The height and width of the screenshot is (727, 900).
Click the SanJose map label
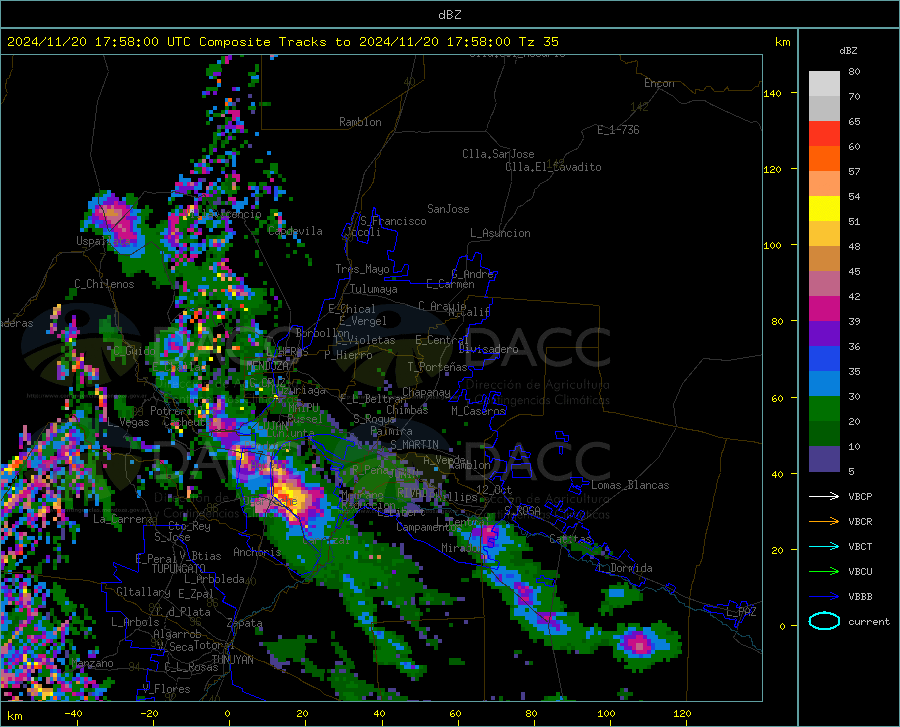point(448,209)
